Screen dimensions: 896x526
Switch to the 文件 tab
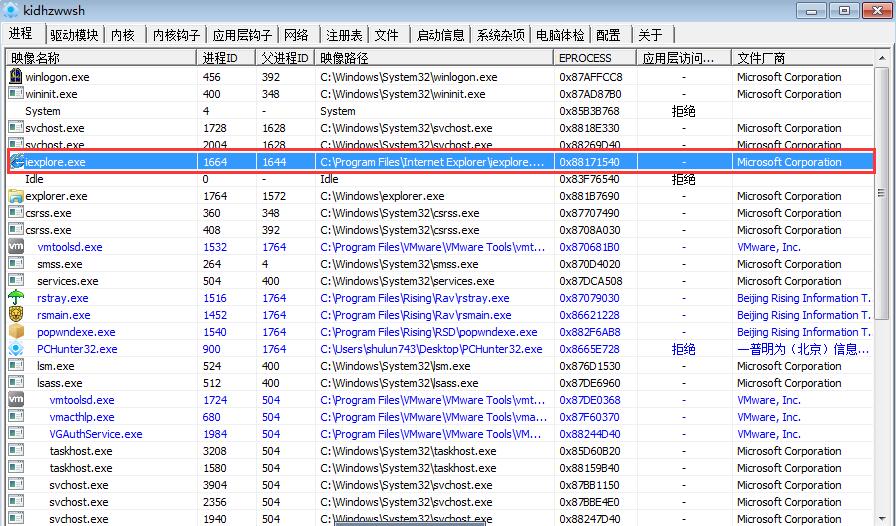click(386, 35)
